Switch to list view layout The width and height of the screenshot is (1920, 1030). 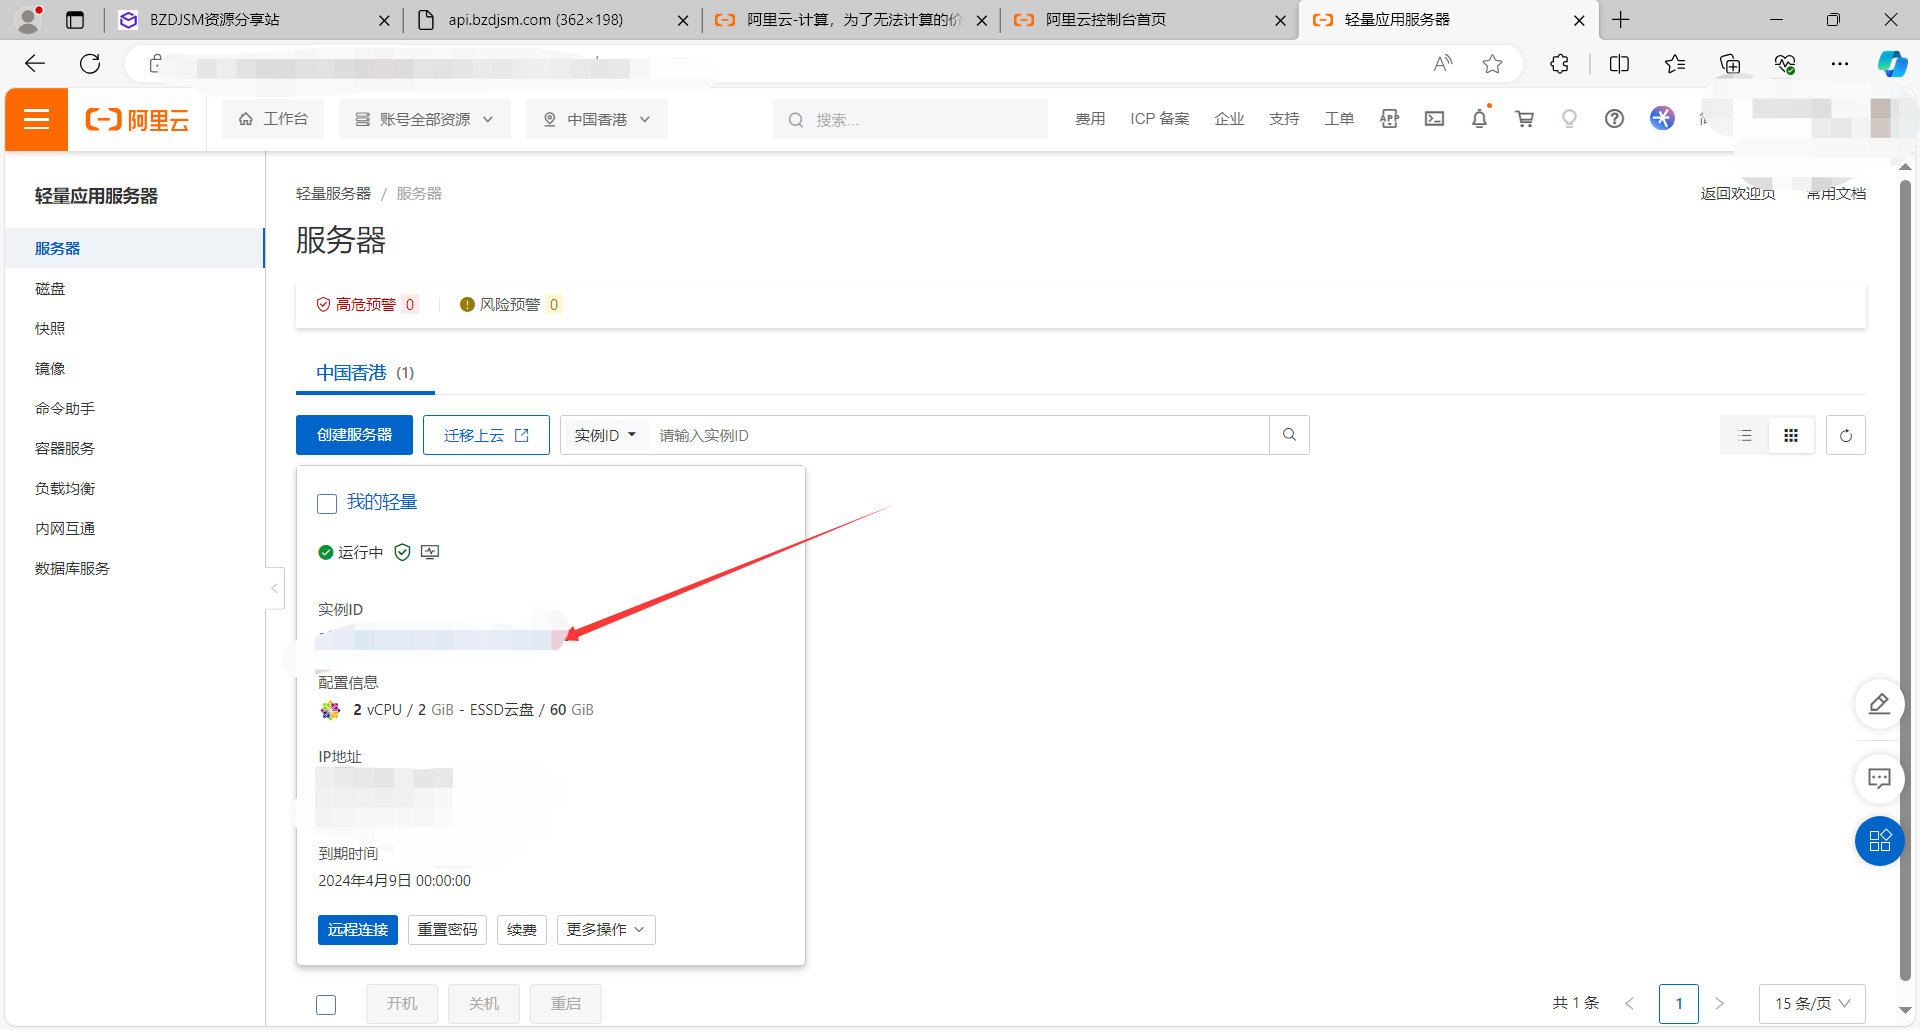[1745, 435]
